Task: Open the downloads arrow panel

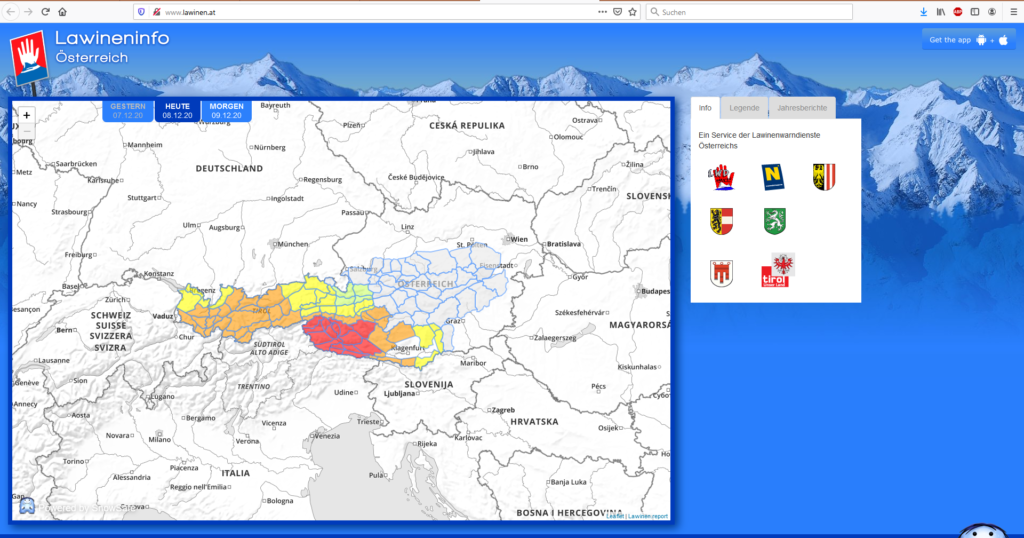Action: click(x=923, y=12)
